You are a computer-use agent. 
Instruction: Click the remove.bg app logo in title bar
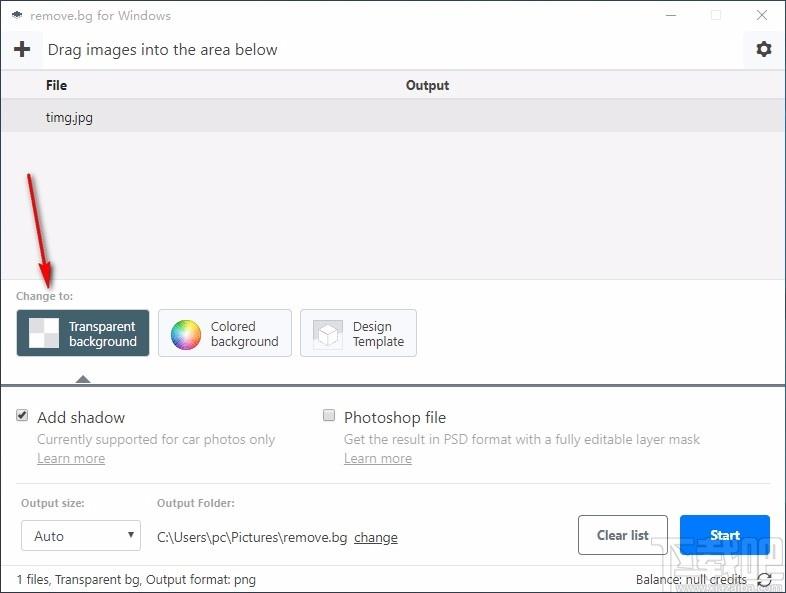click(x=17, y=16)
